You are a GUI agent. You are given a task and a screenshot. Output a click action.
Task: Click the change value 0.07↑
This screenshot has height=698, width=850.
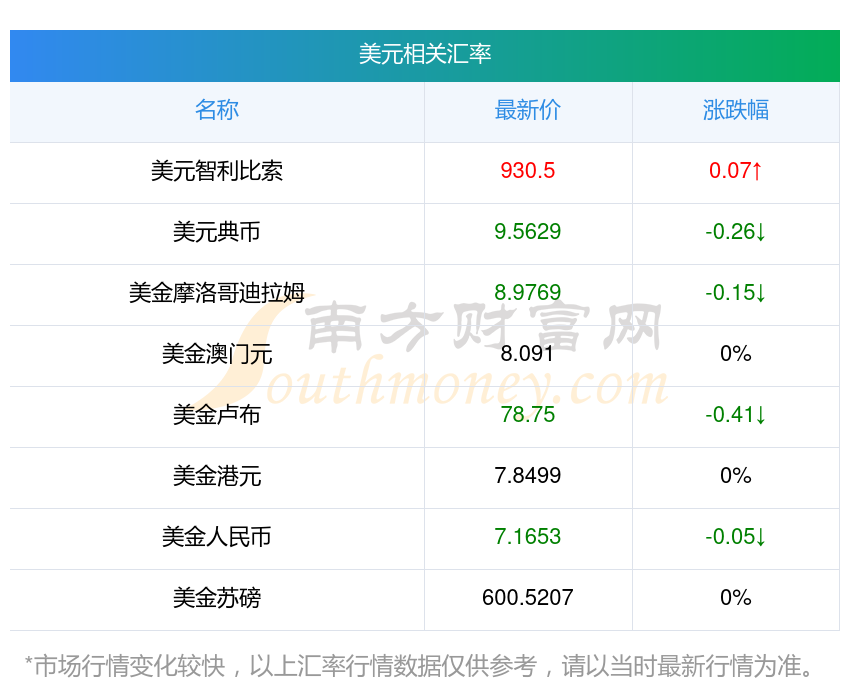(x=736, y=171)
